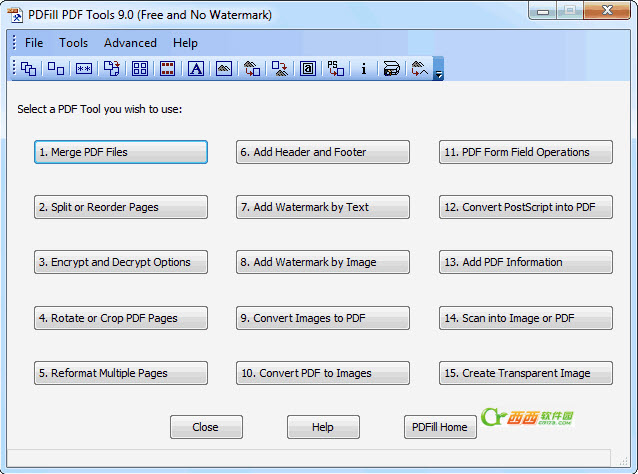The height and width of the screenshot is (474, 638).
Task: Select 3. Encrypt and Decrypt Options
Action: click(121, 262)
